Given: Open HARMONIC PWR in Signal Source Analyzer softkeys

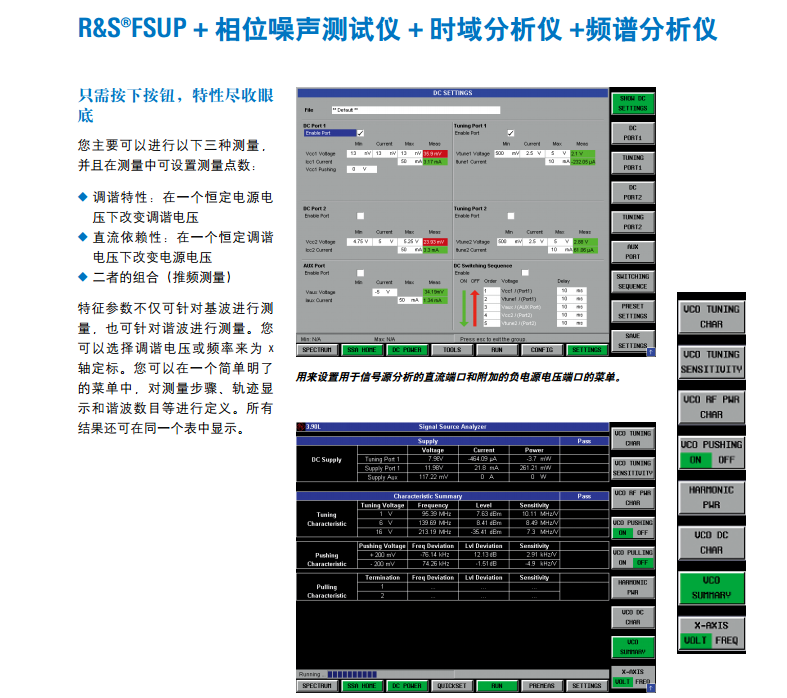Looking at the screenshot, I should pos(632,588).
